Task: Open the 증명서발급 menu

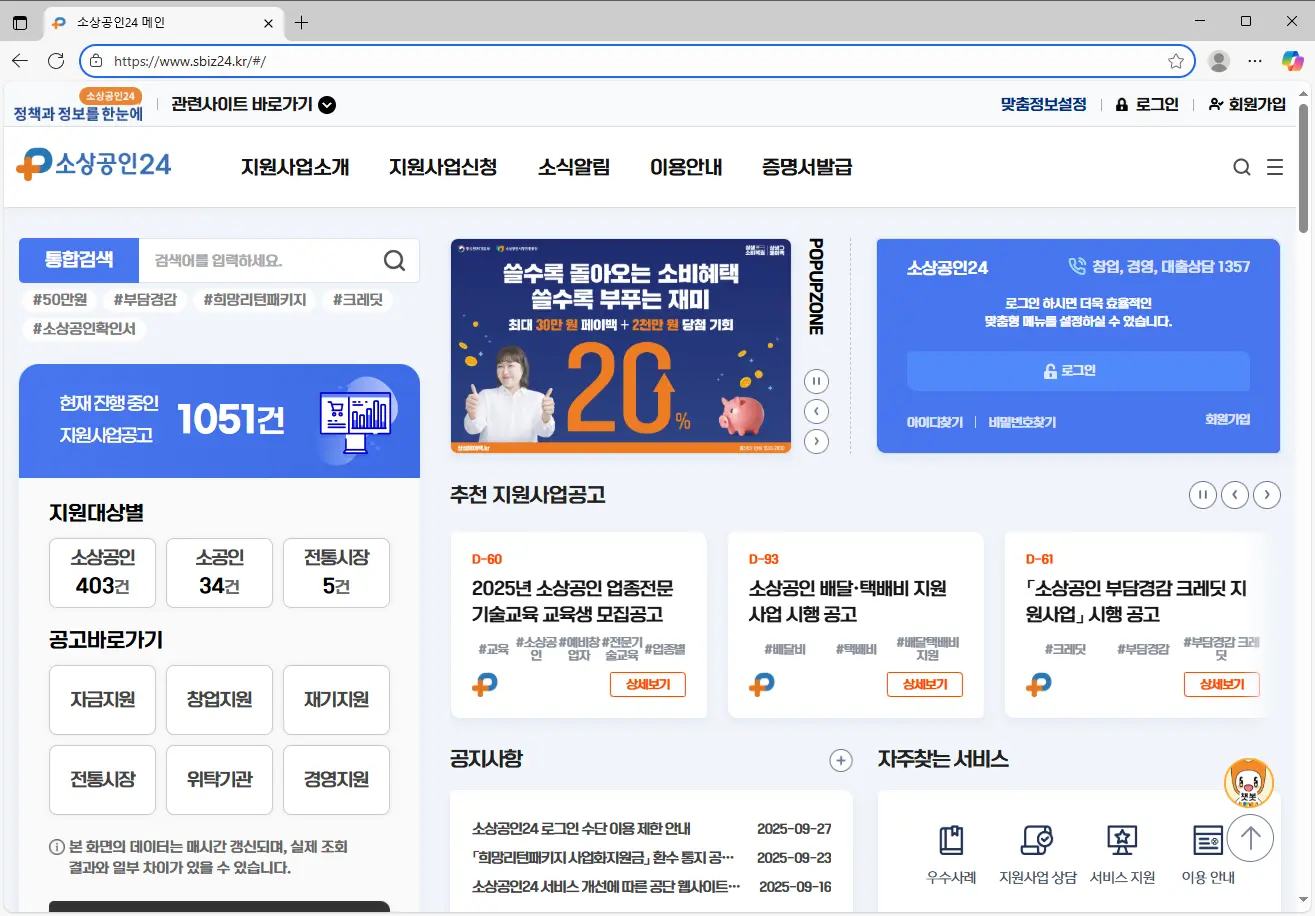Action: pos(806,167)
